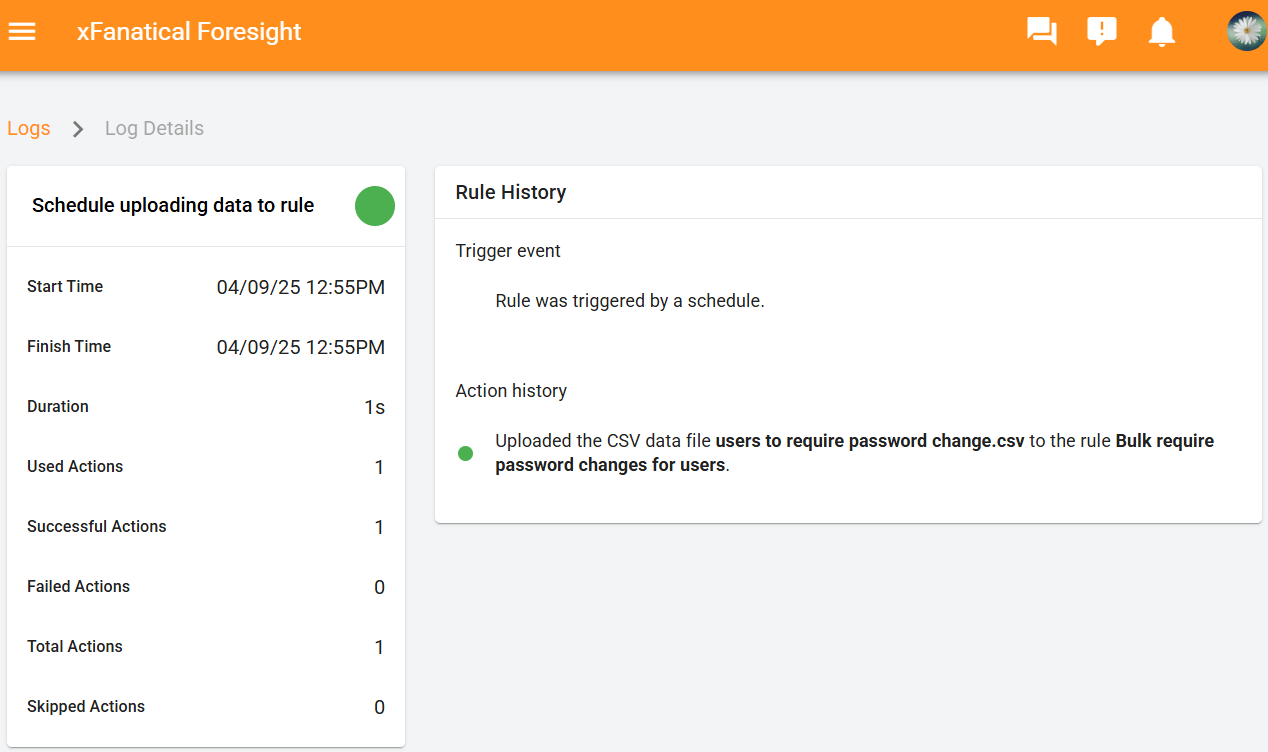The image size is (1268, 752).
Task: Open the hamburger navigation menu
Action: pyautogui.click(x=22, y=32)
